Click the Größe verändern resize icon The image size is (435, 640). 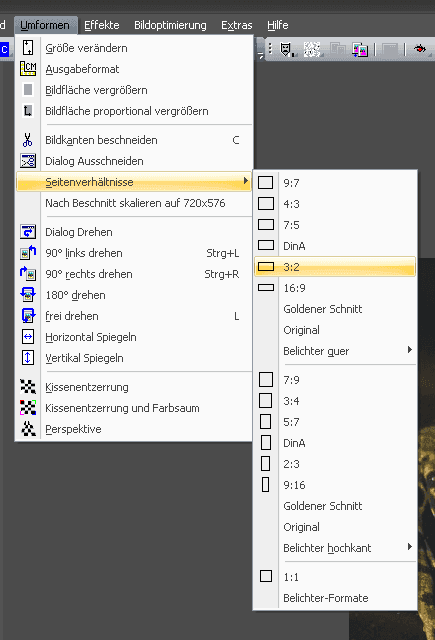(28, 48)
